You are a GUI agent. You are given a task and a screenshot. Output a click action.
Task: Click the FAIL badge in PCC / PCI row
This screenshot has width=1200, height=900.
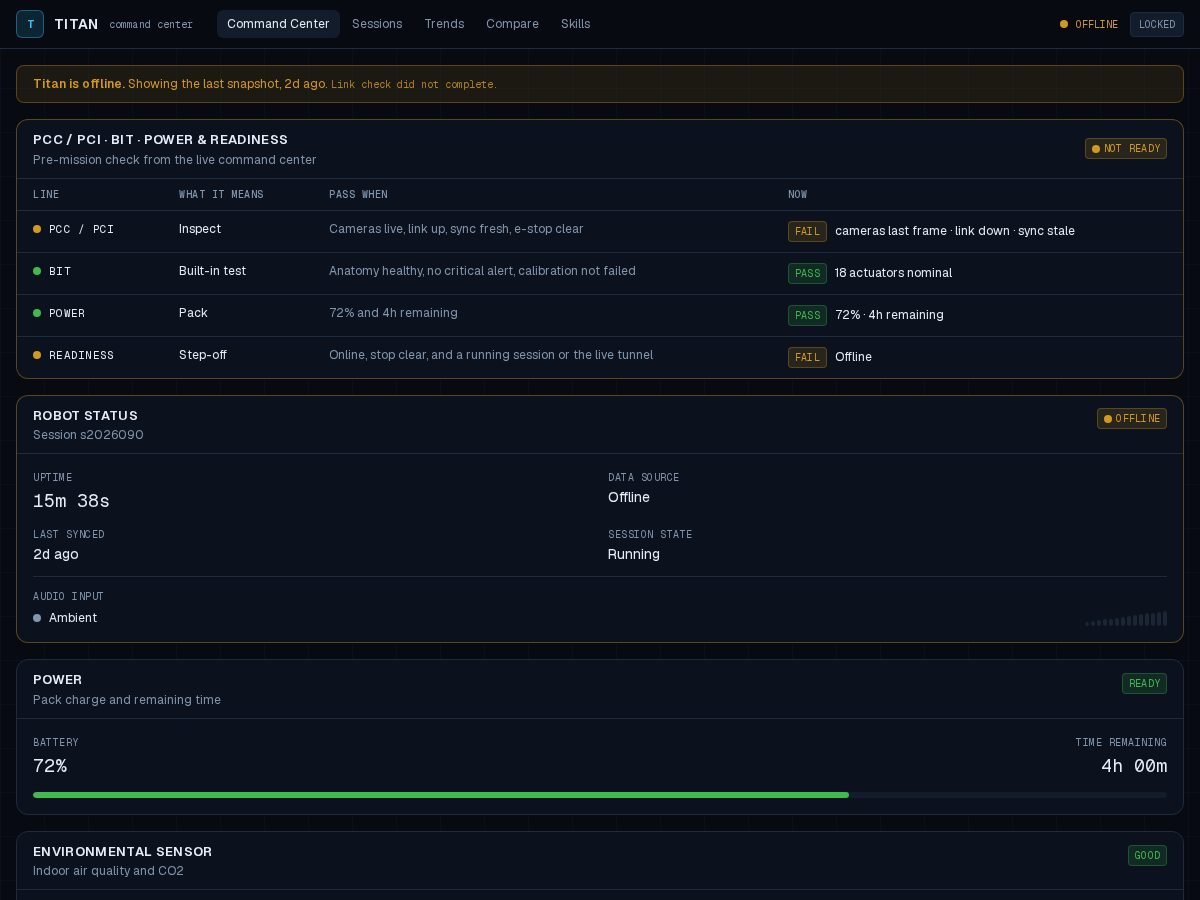807,231
